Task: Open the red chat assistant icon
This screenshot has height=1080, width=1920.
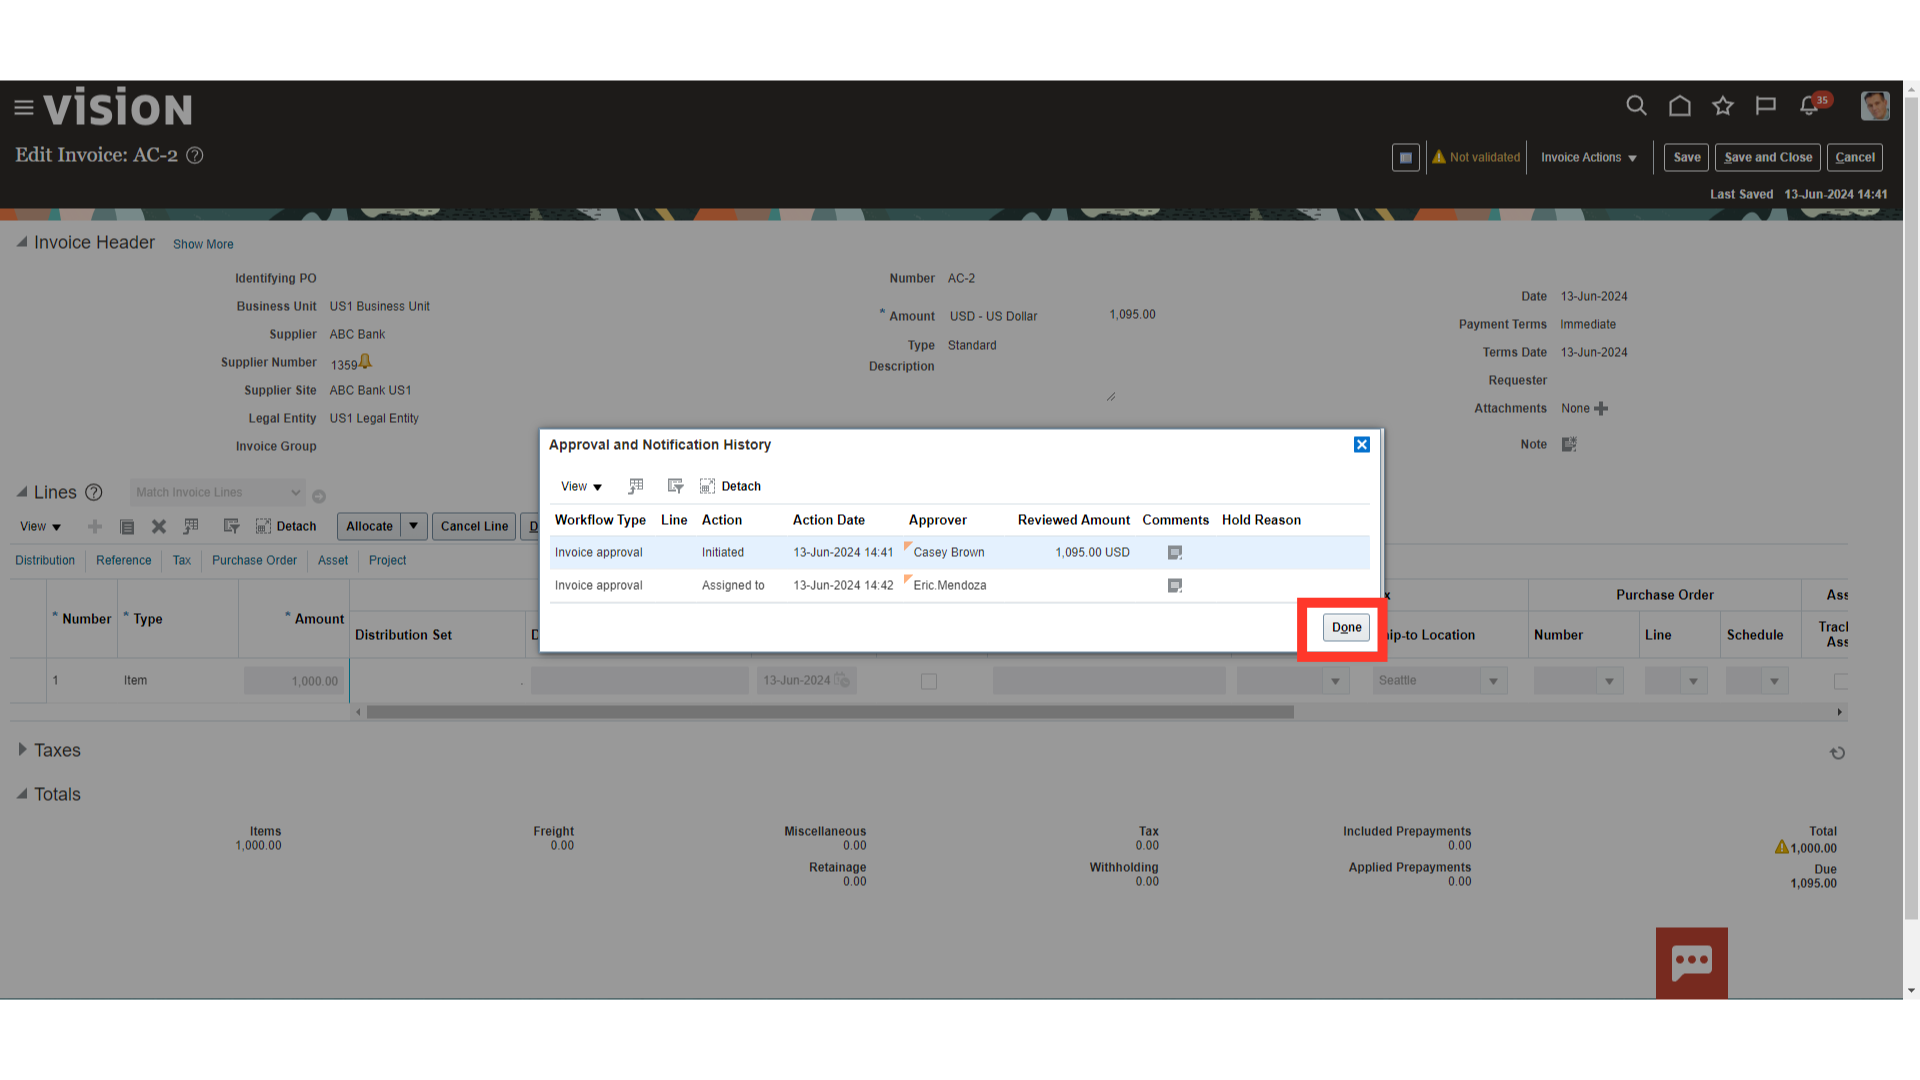Action: (x=1692, y=963)
